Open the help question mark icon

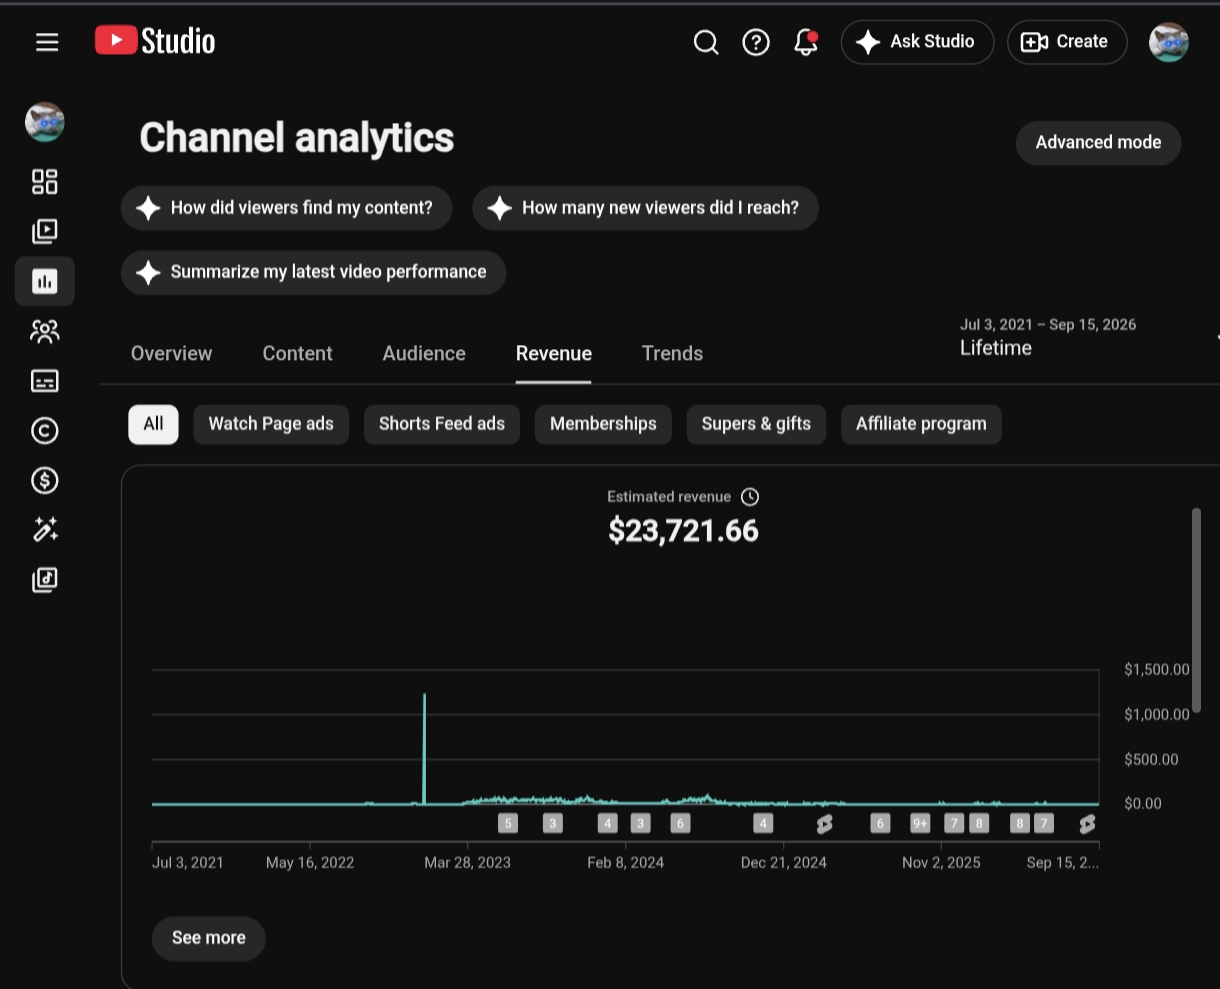tap(756, 42)
